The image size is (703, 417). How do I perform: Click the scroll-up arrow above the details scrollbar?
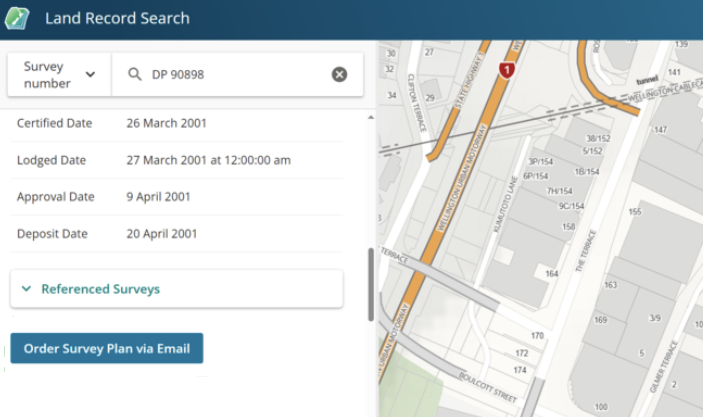372,117
